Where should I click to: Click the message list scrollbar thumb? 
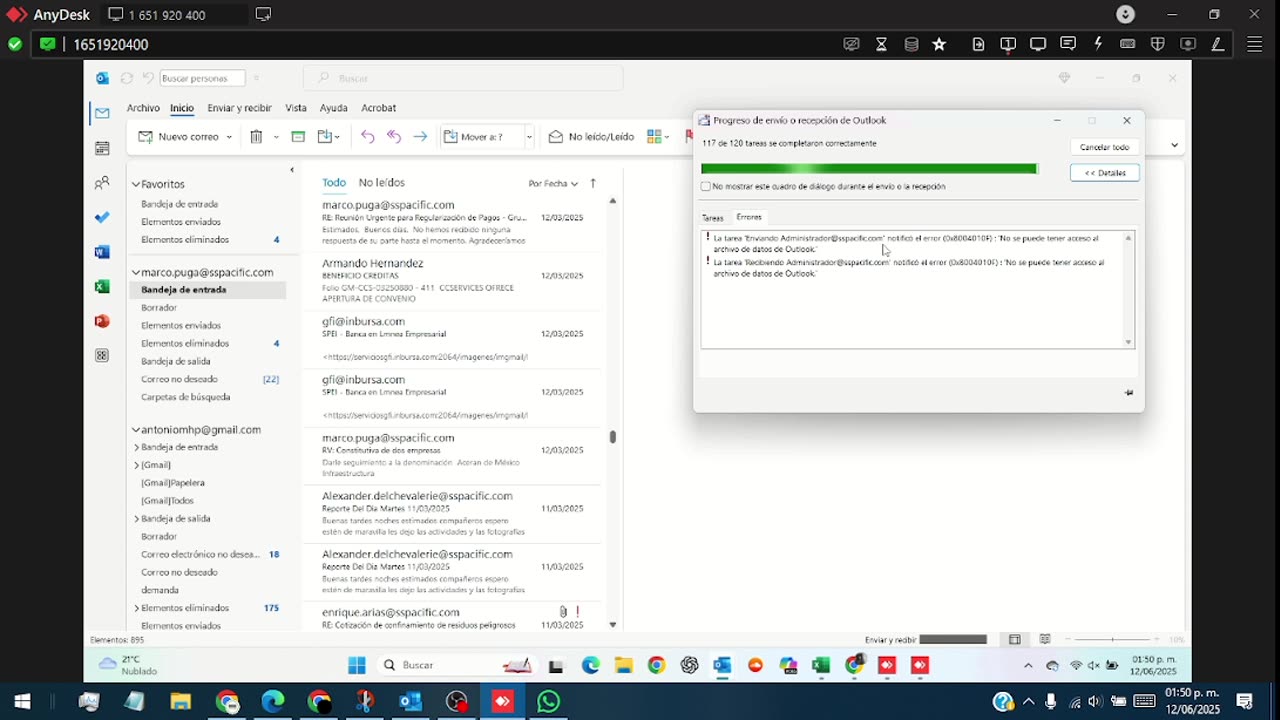pos(613,437)
